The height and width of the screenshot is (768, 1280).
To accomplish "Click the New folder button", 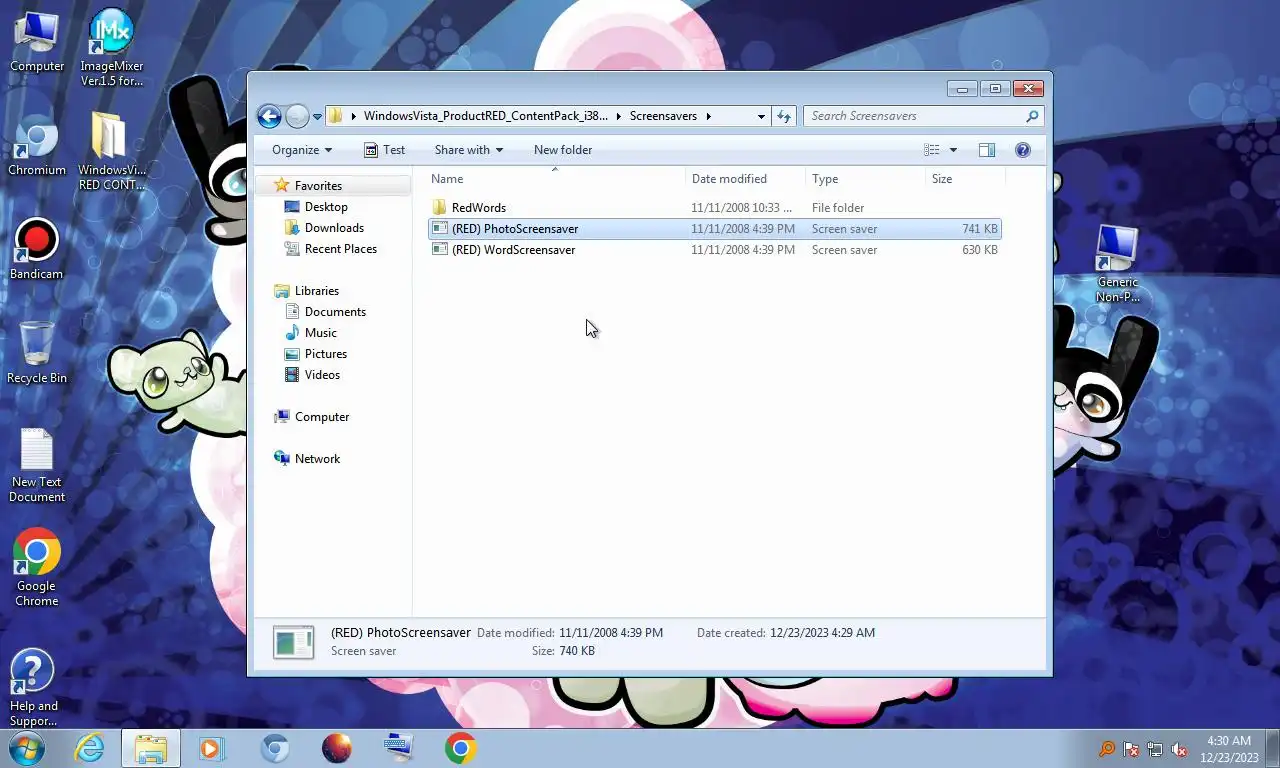I will click(563, 150).
